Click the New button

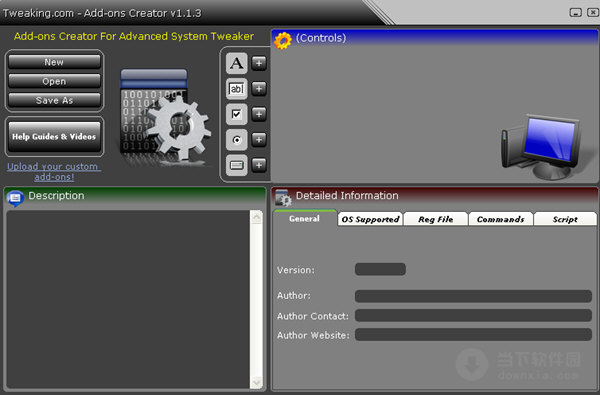click(54, 62)
